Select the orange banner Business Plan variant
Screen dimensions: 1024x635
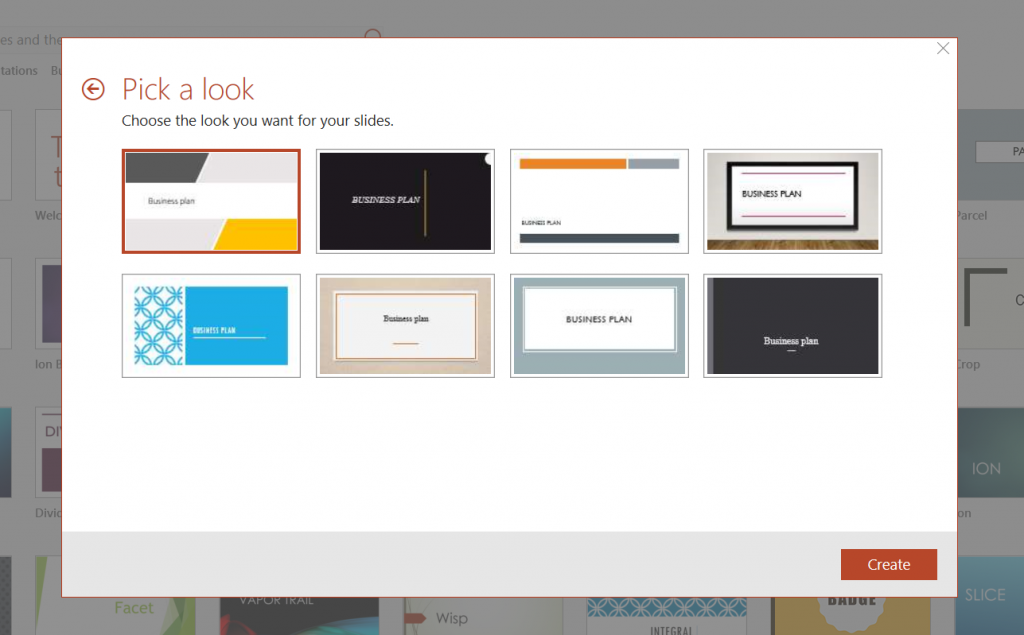(x=598, y=200)
